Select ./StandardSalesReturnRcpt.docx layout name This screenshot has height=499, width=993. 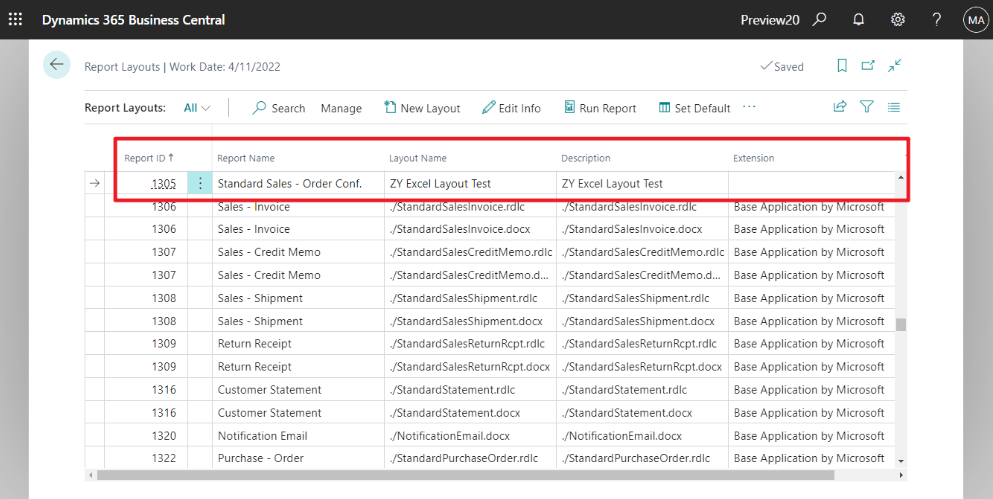470,367
